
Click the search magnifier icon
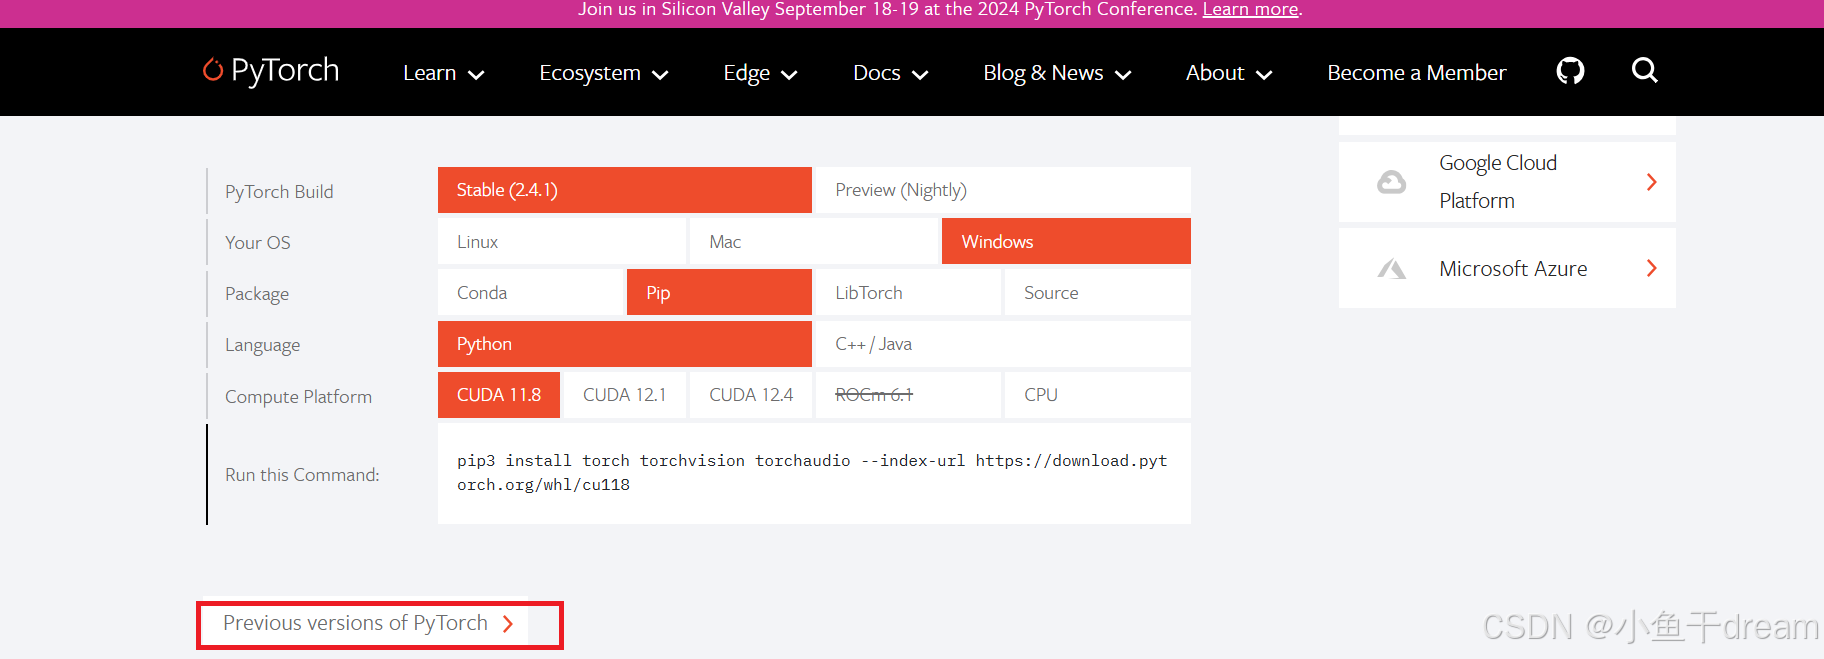[x=1644, y=70]
